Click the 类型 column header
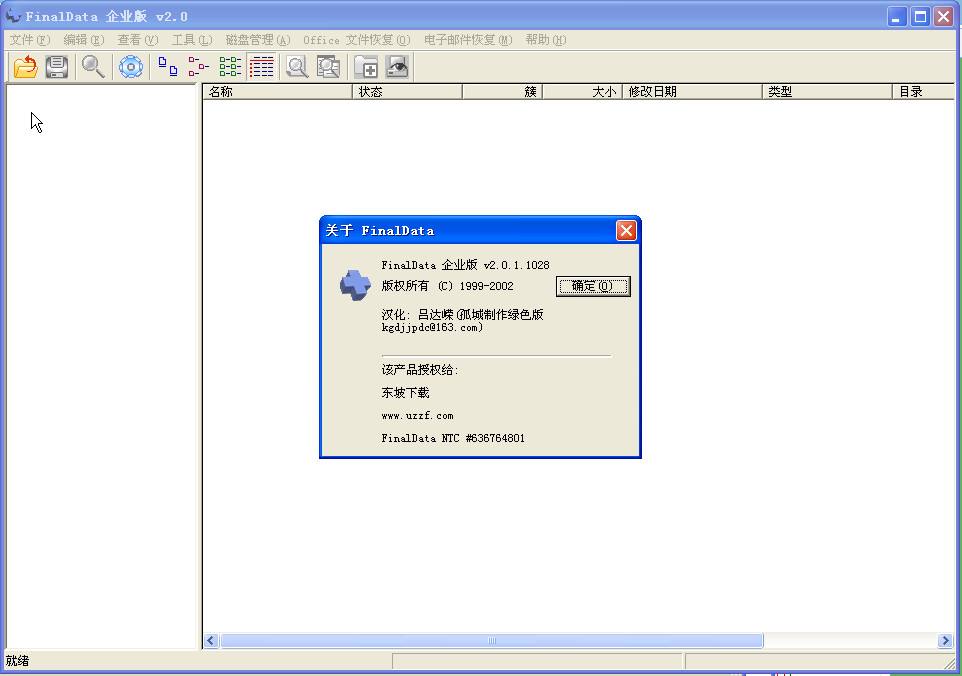The width and height of the screenshot is (962, 676). (826, 92)
